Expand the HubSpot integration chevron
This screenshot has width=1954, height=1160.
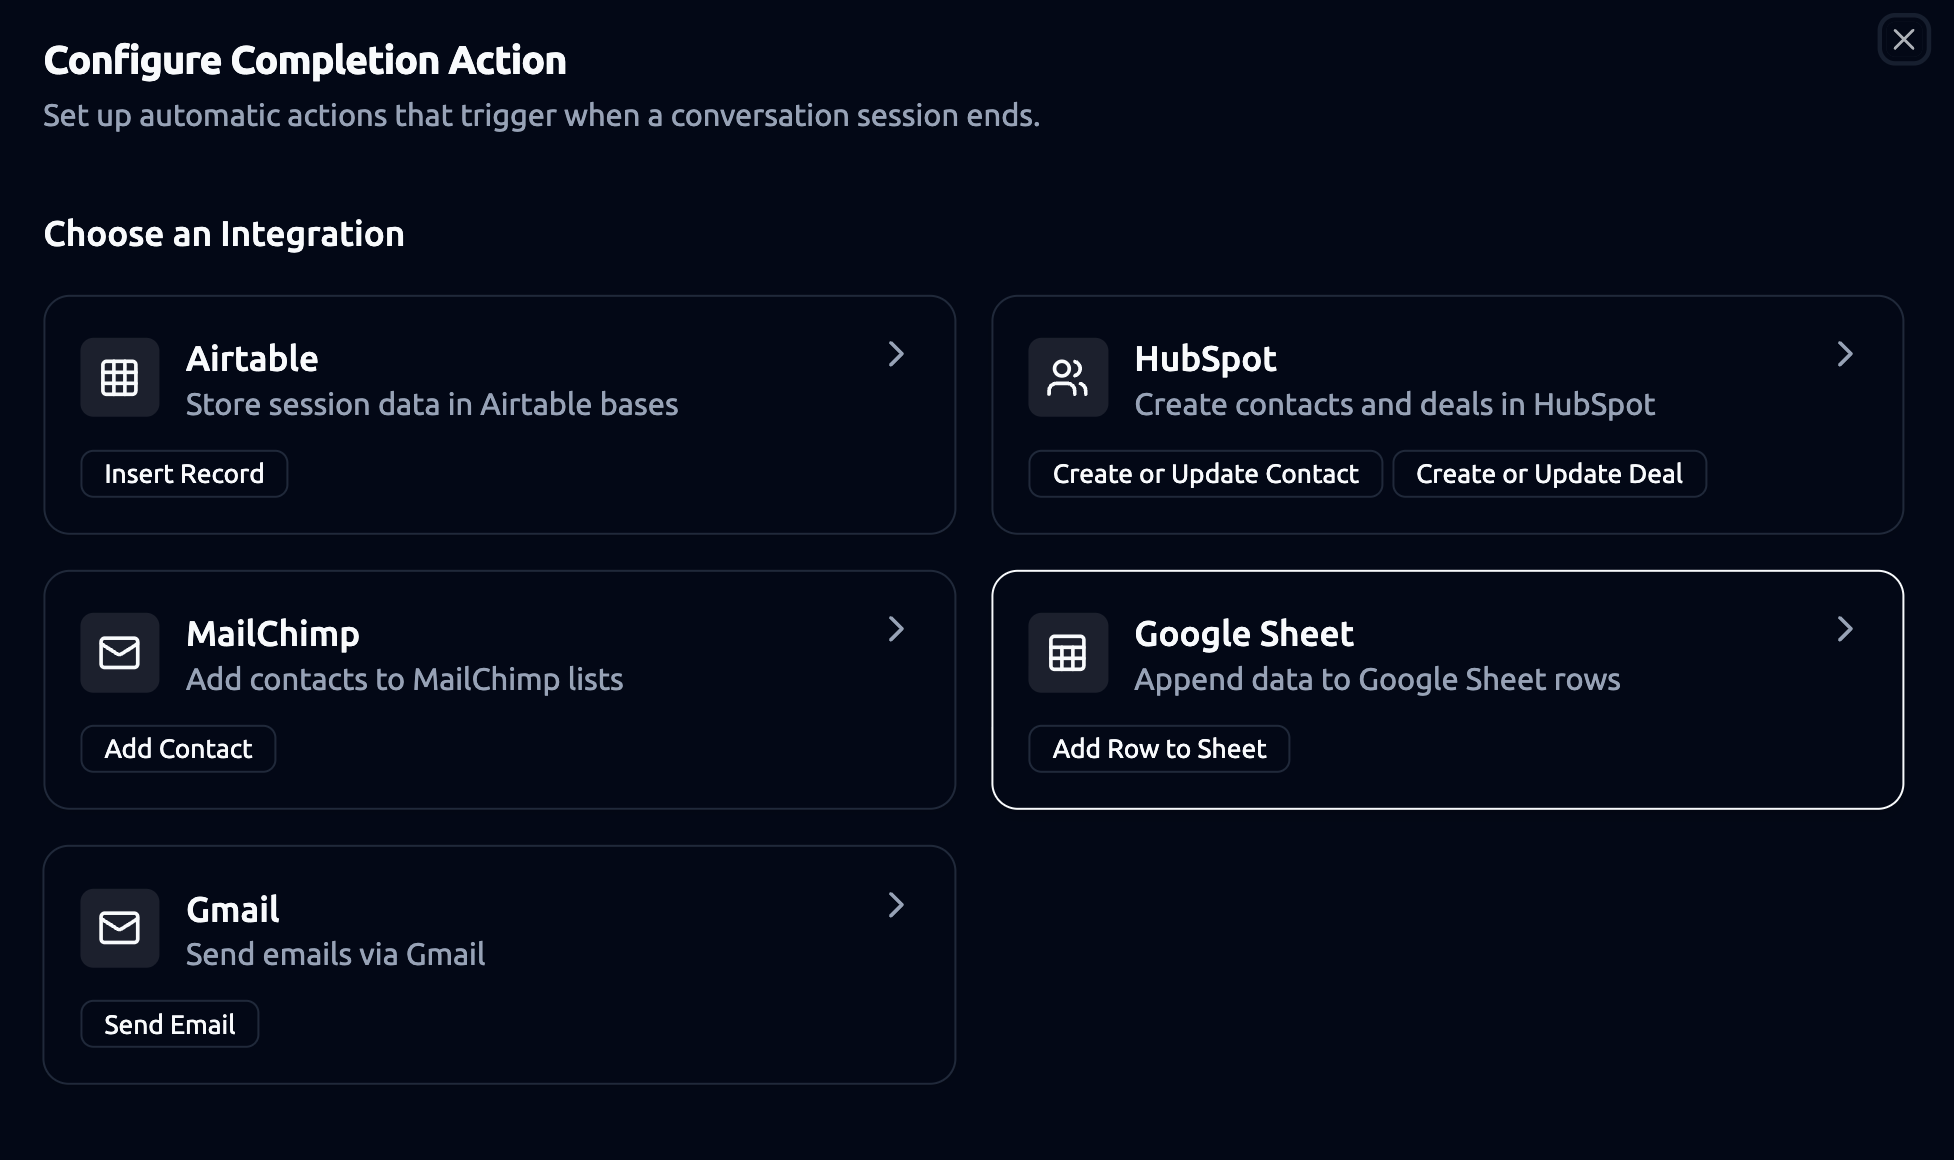1845,354
